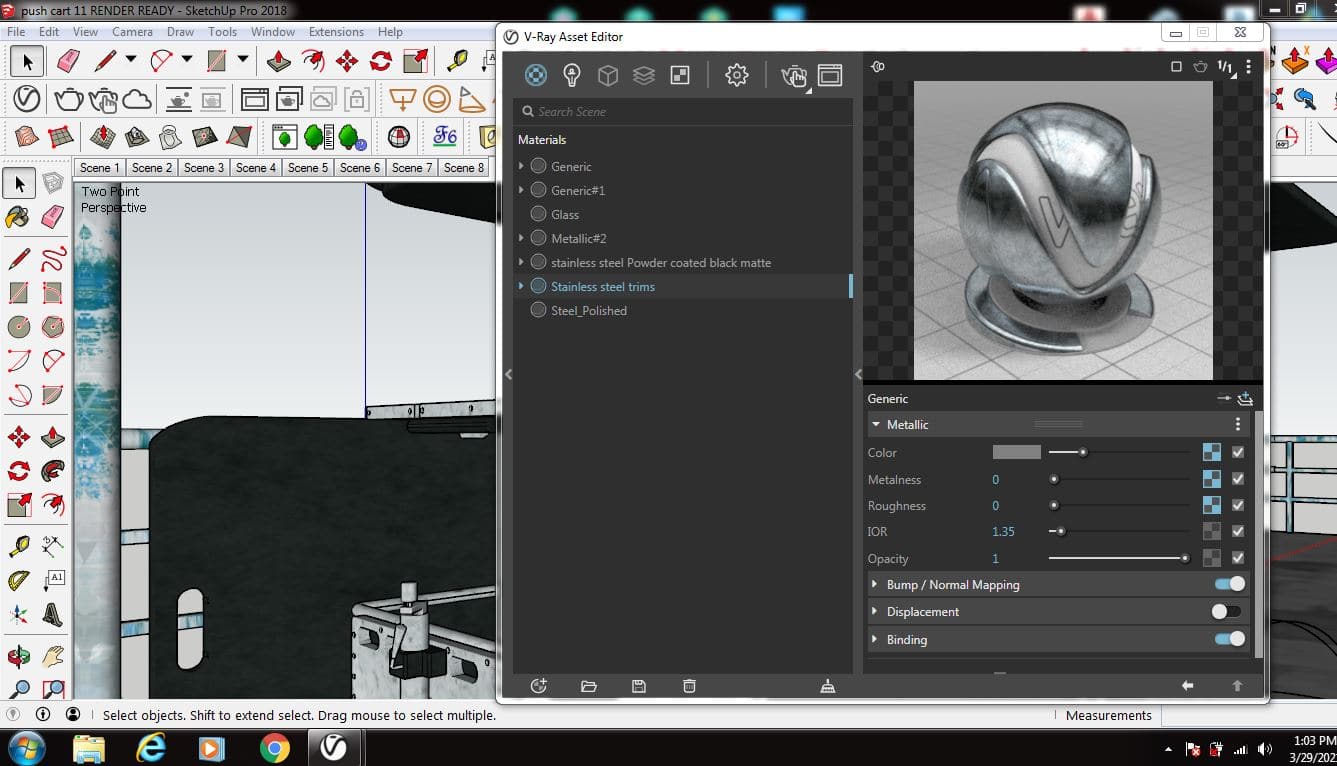Viewport: 1337px width, 766px height.
Task: Click Render with V-Ray Cloud icon
Action: pos(136,99)
